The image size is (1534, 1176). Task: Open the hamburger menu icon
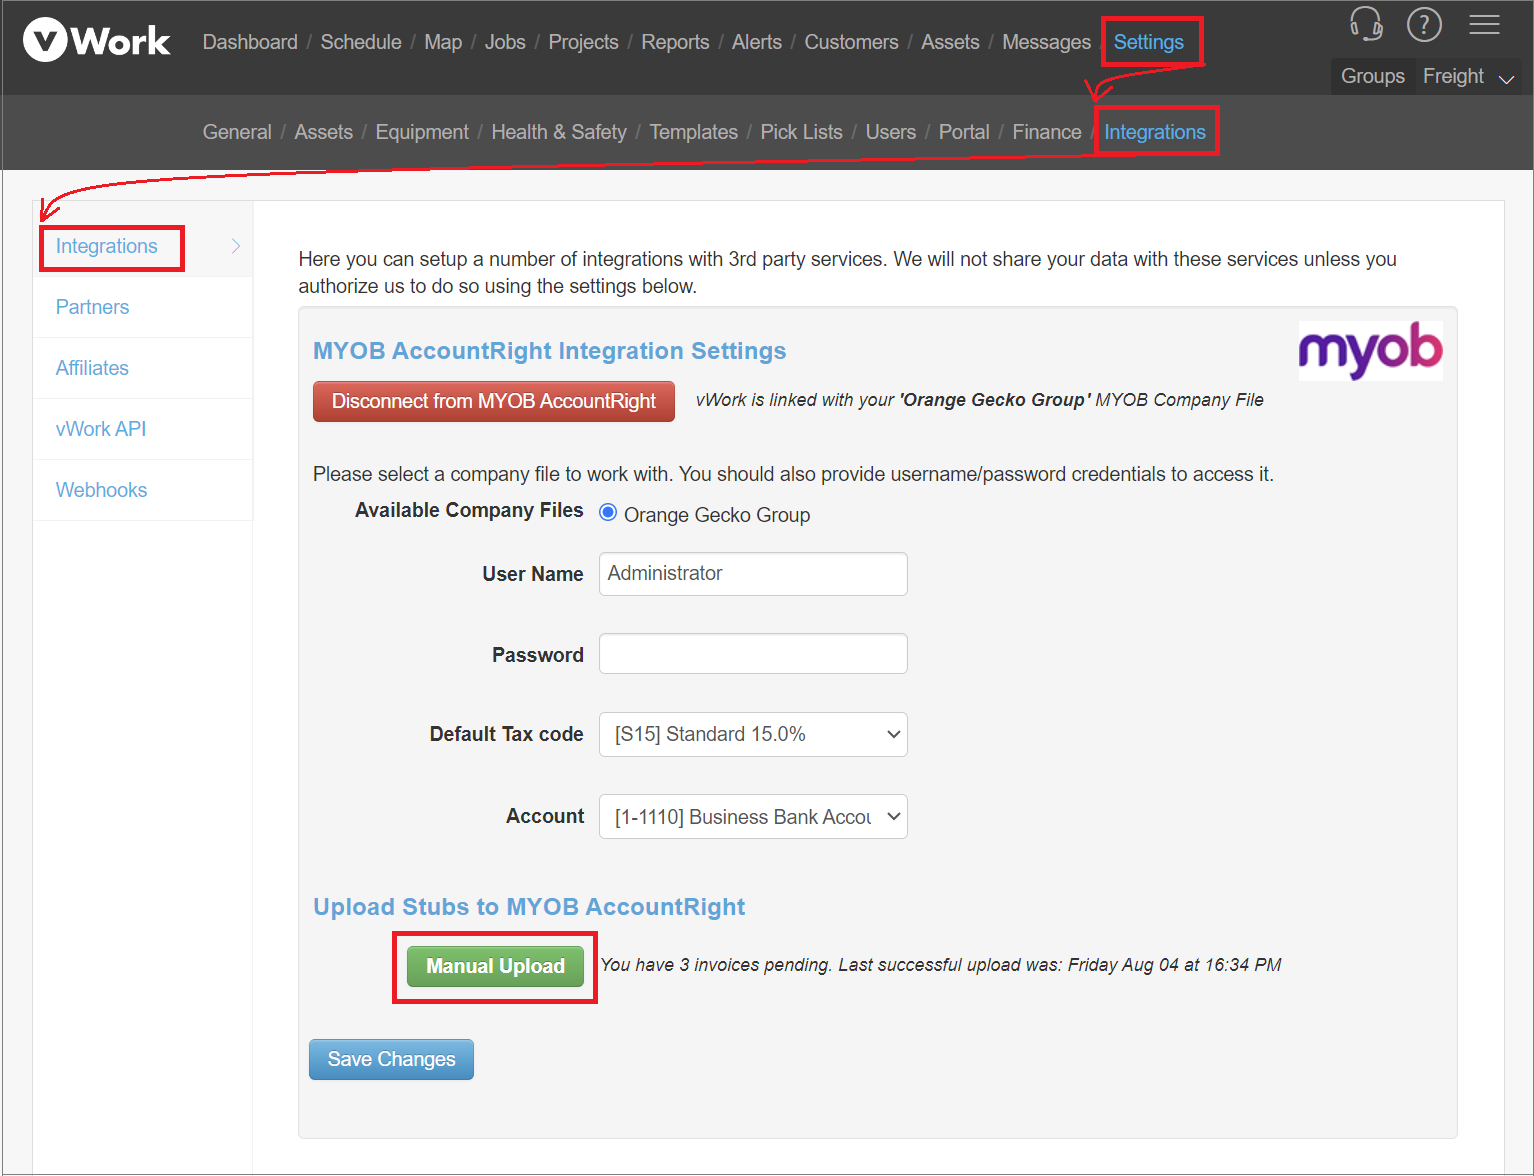1484,24
